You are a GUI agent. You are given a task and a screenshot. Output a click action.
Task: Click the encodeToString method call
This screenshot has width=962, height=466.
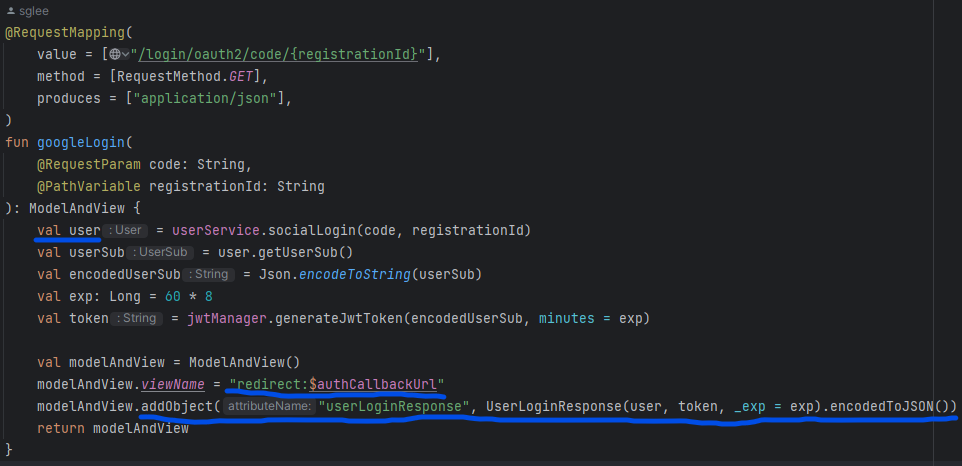(x=355, y=275)
